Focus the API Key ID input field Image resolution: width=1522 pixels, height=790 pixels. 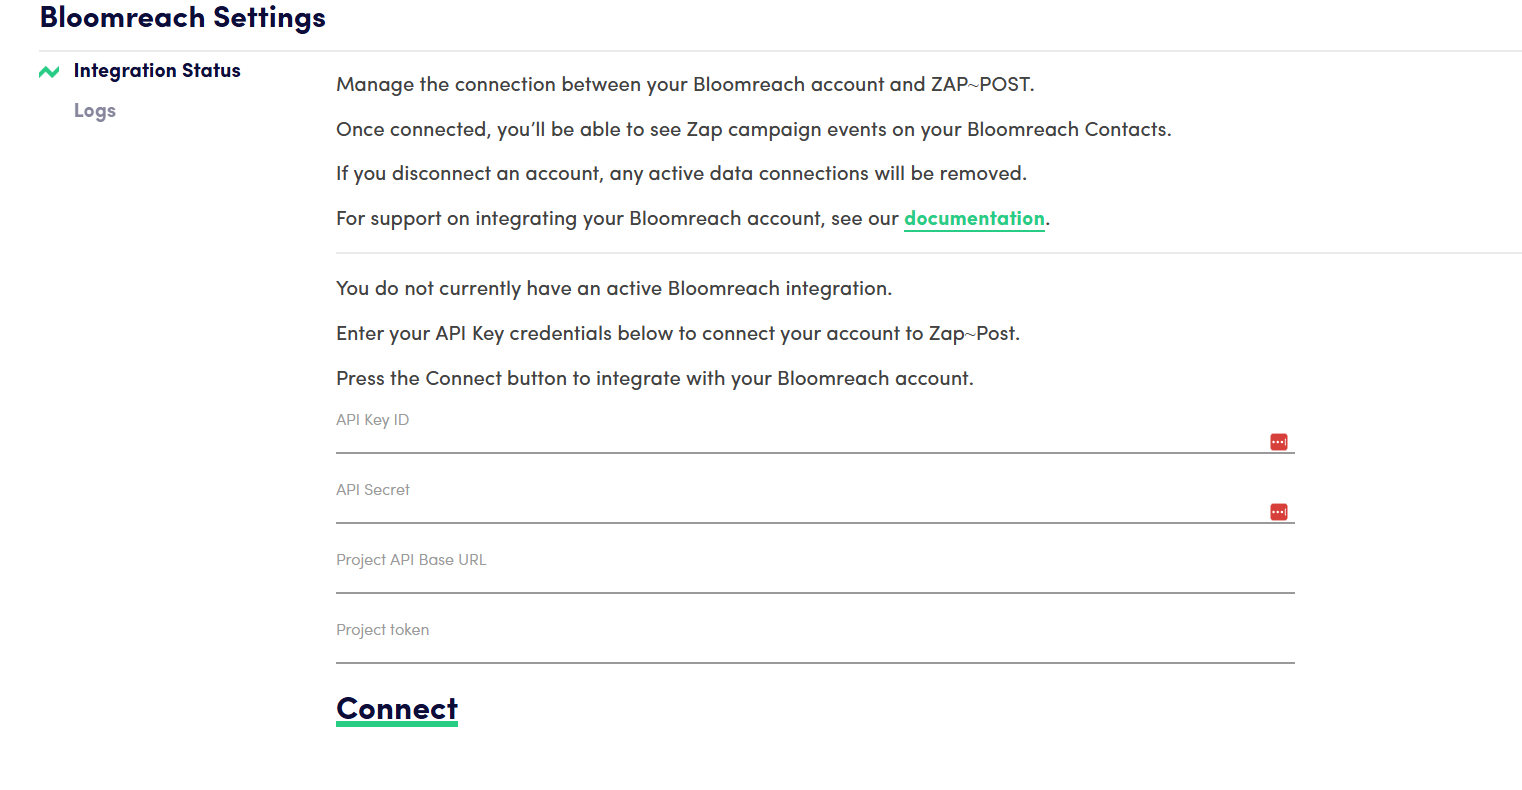[x=700, y=440]
